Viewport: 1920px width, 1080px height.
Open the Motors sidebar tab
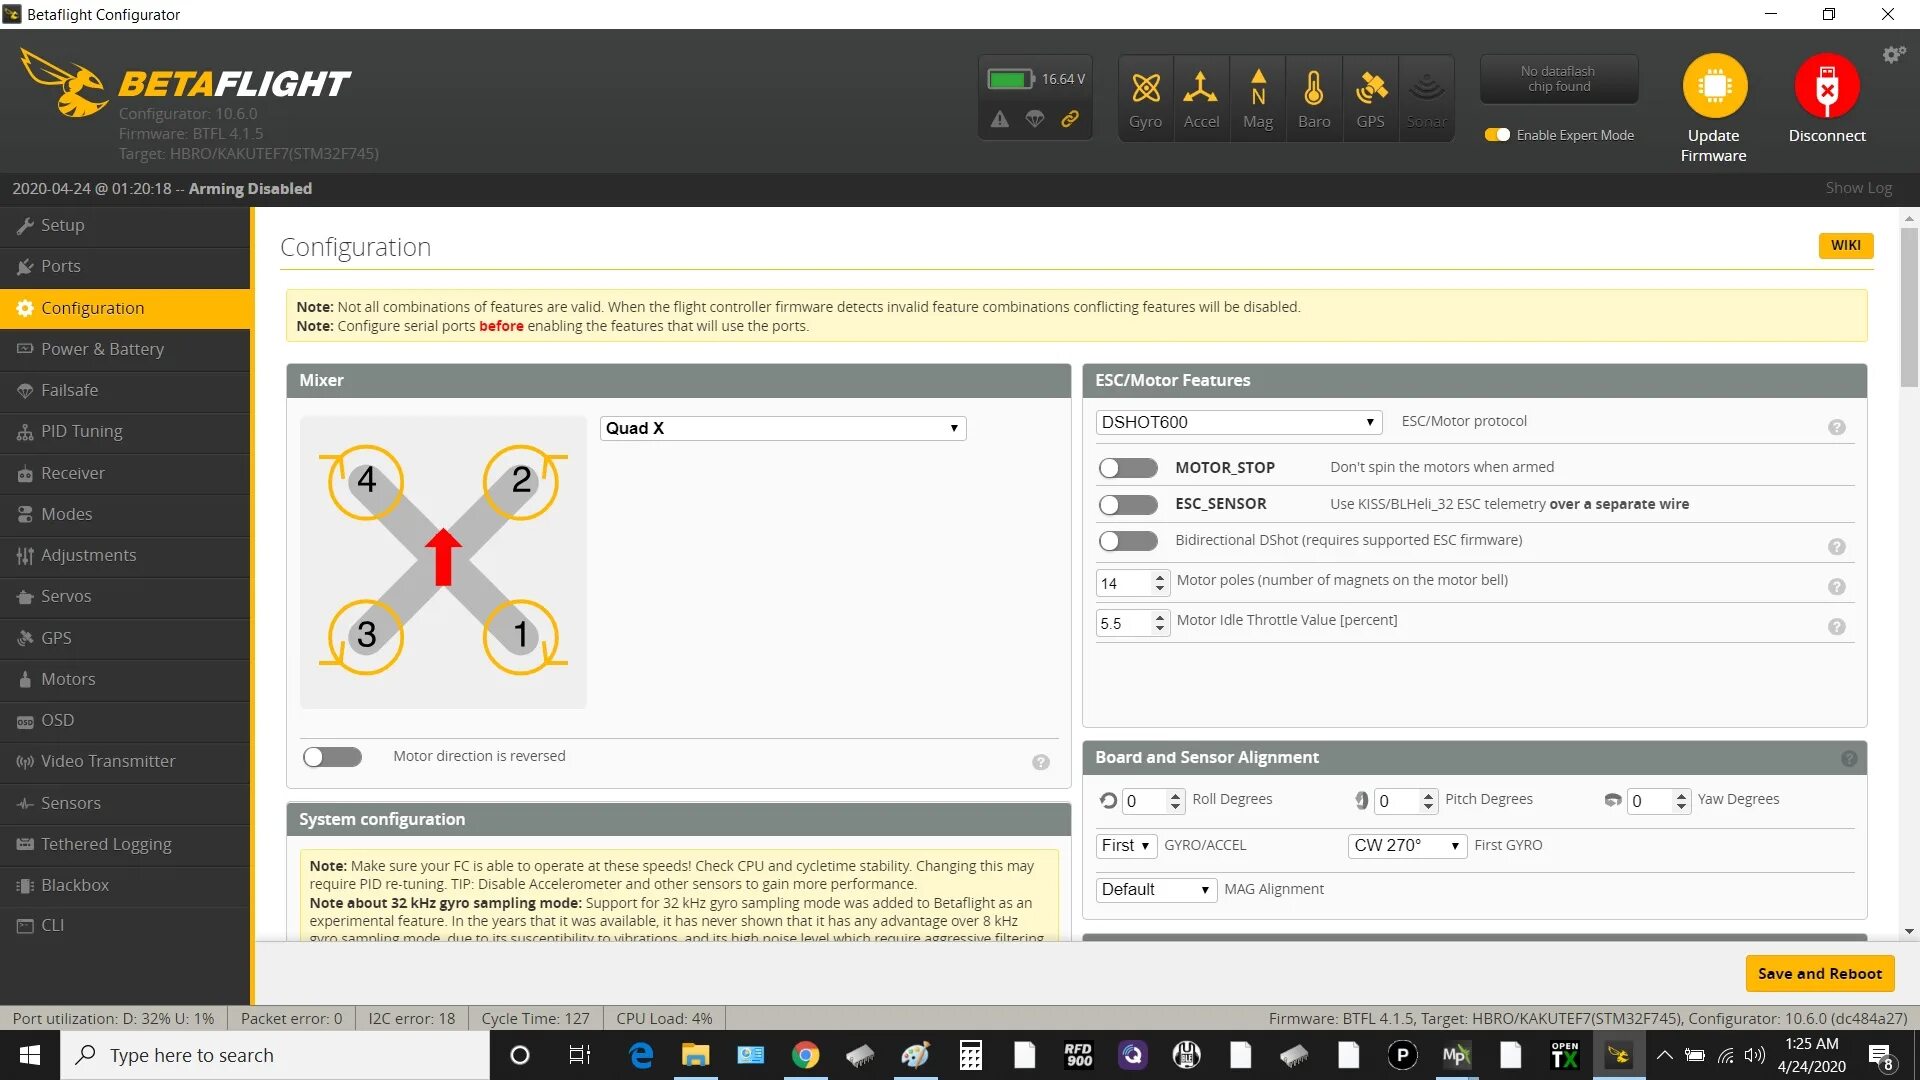68,679
